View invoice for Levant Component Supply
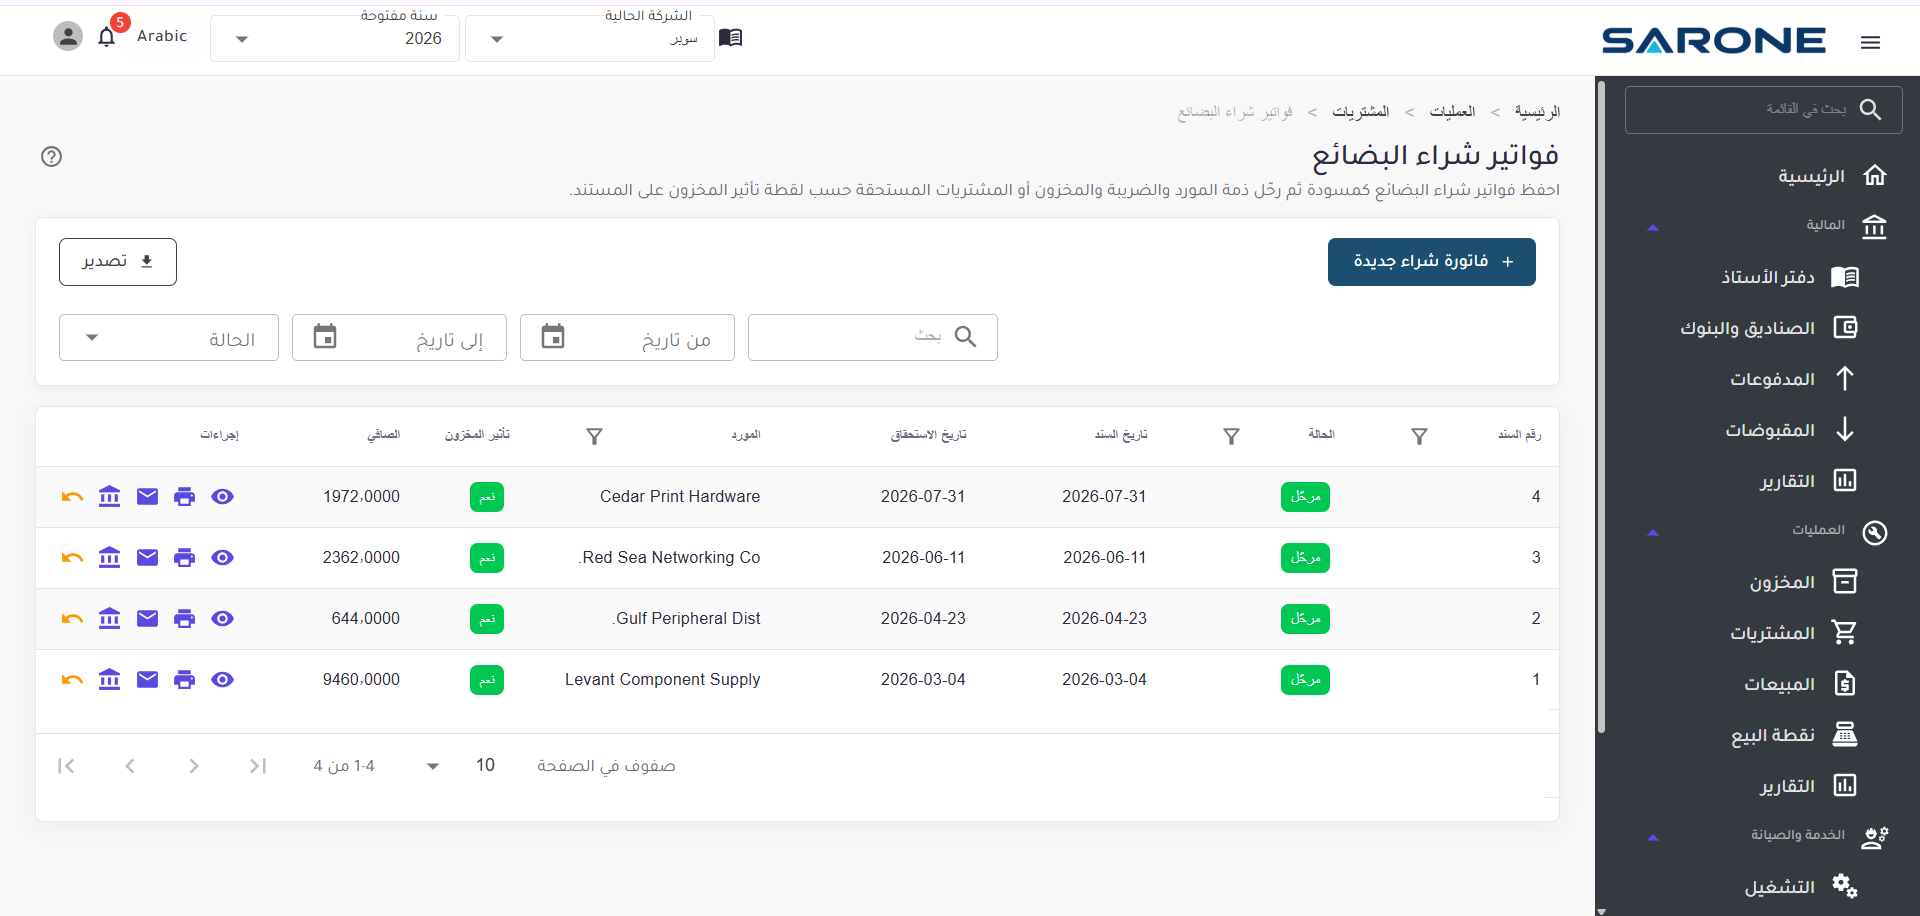 click(223, 680)
